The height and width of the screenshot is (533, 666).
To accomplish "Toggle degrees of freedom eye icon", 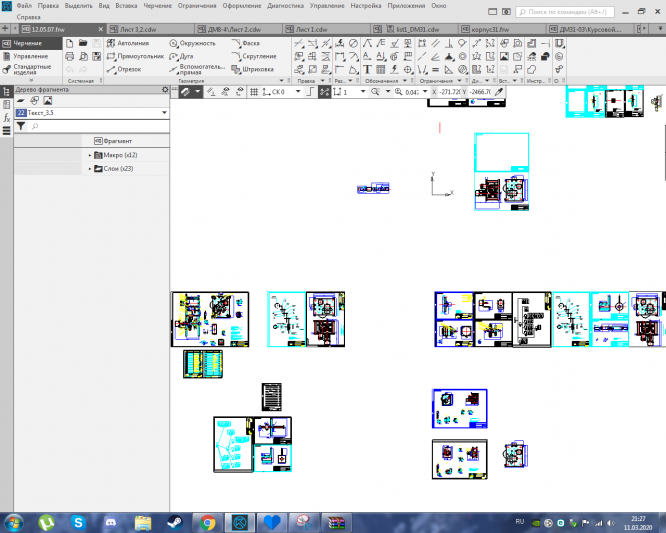I will coord(240,92).
